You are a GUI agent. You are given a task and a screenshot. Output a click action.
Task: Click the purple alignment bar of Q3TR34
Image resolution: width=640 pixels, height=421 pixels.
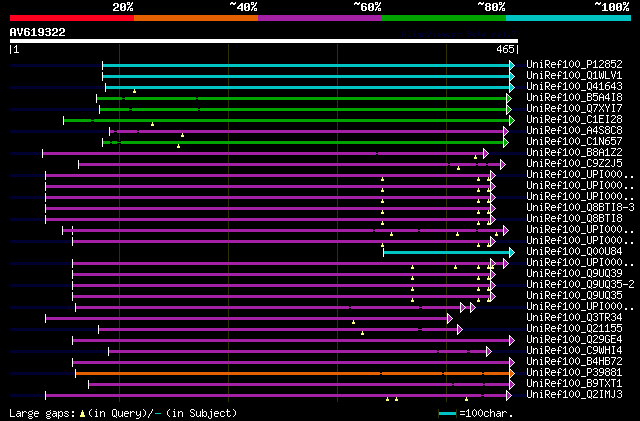point(247,319)
